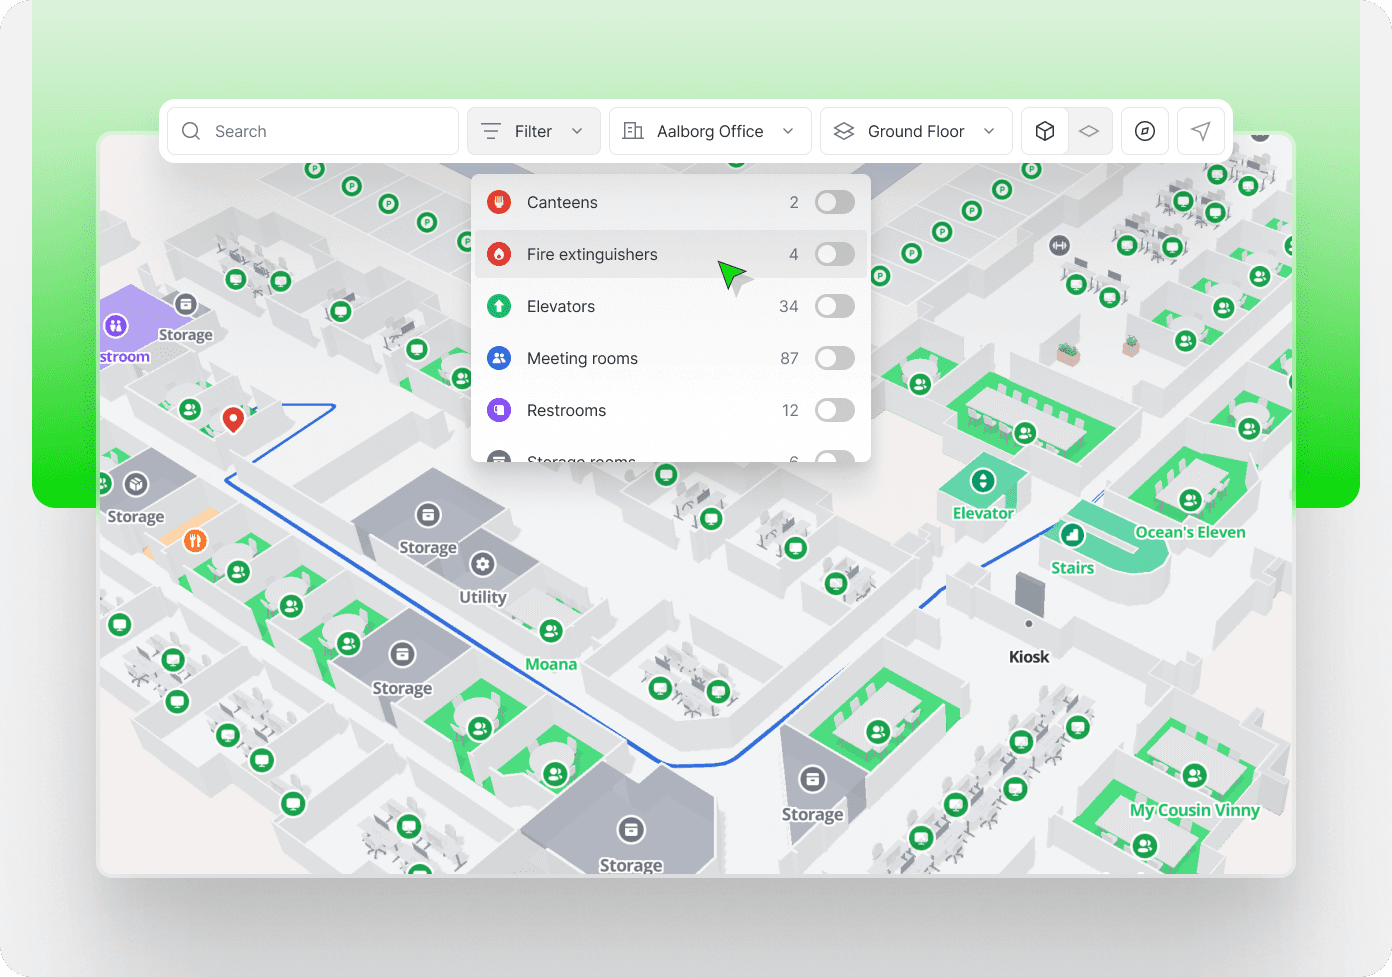The width and height of the screenshot is (1392, 977).
Task: Open the Ground Floor selector dropdown
Action: (916, 131)
